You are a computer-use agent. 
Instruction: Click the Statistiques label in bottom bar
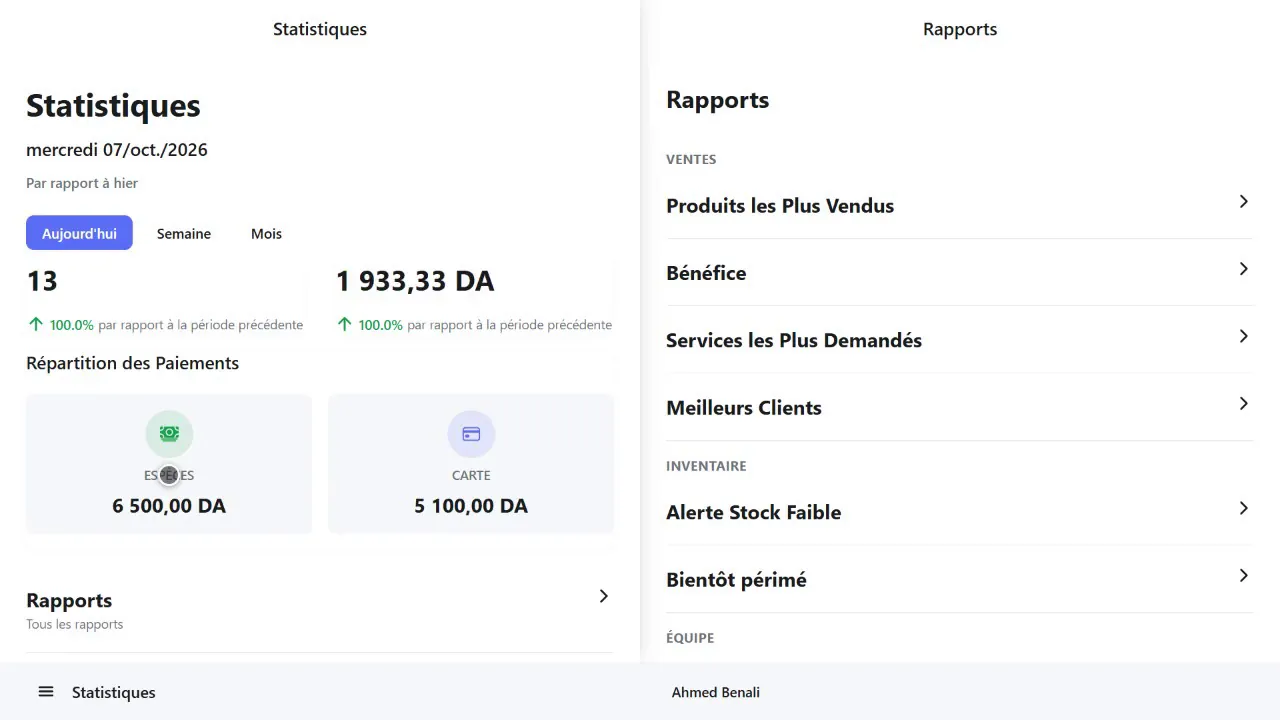pos(114,692)
